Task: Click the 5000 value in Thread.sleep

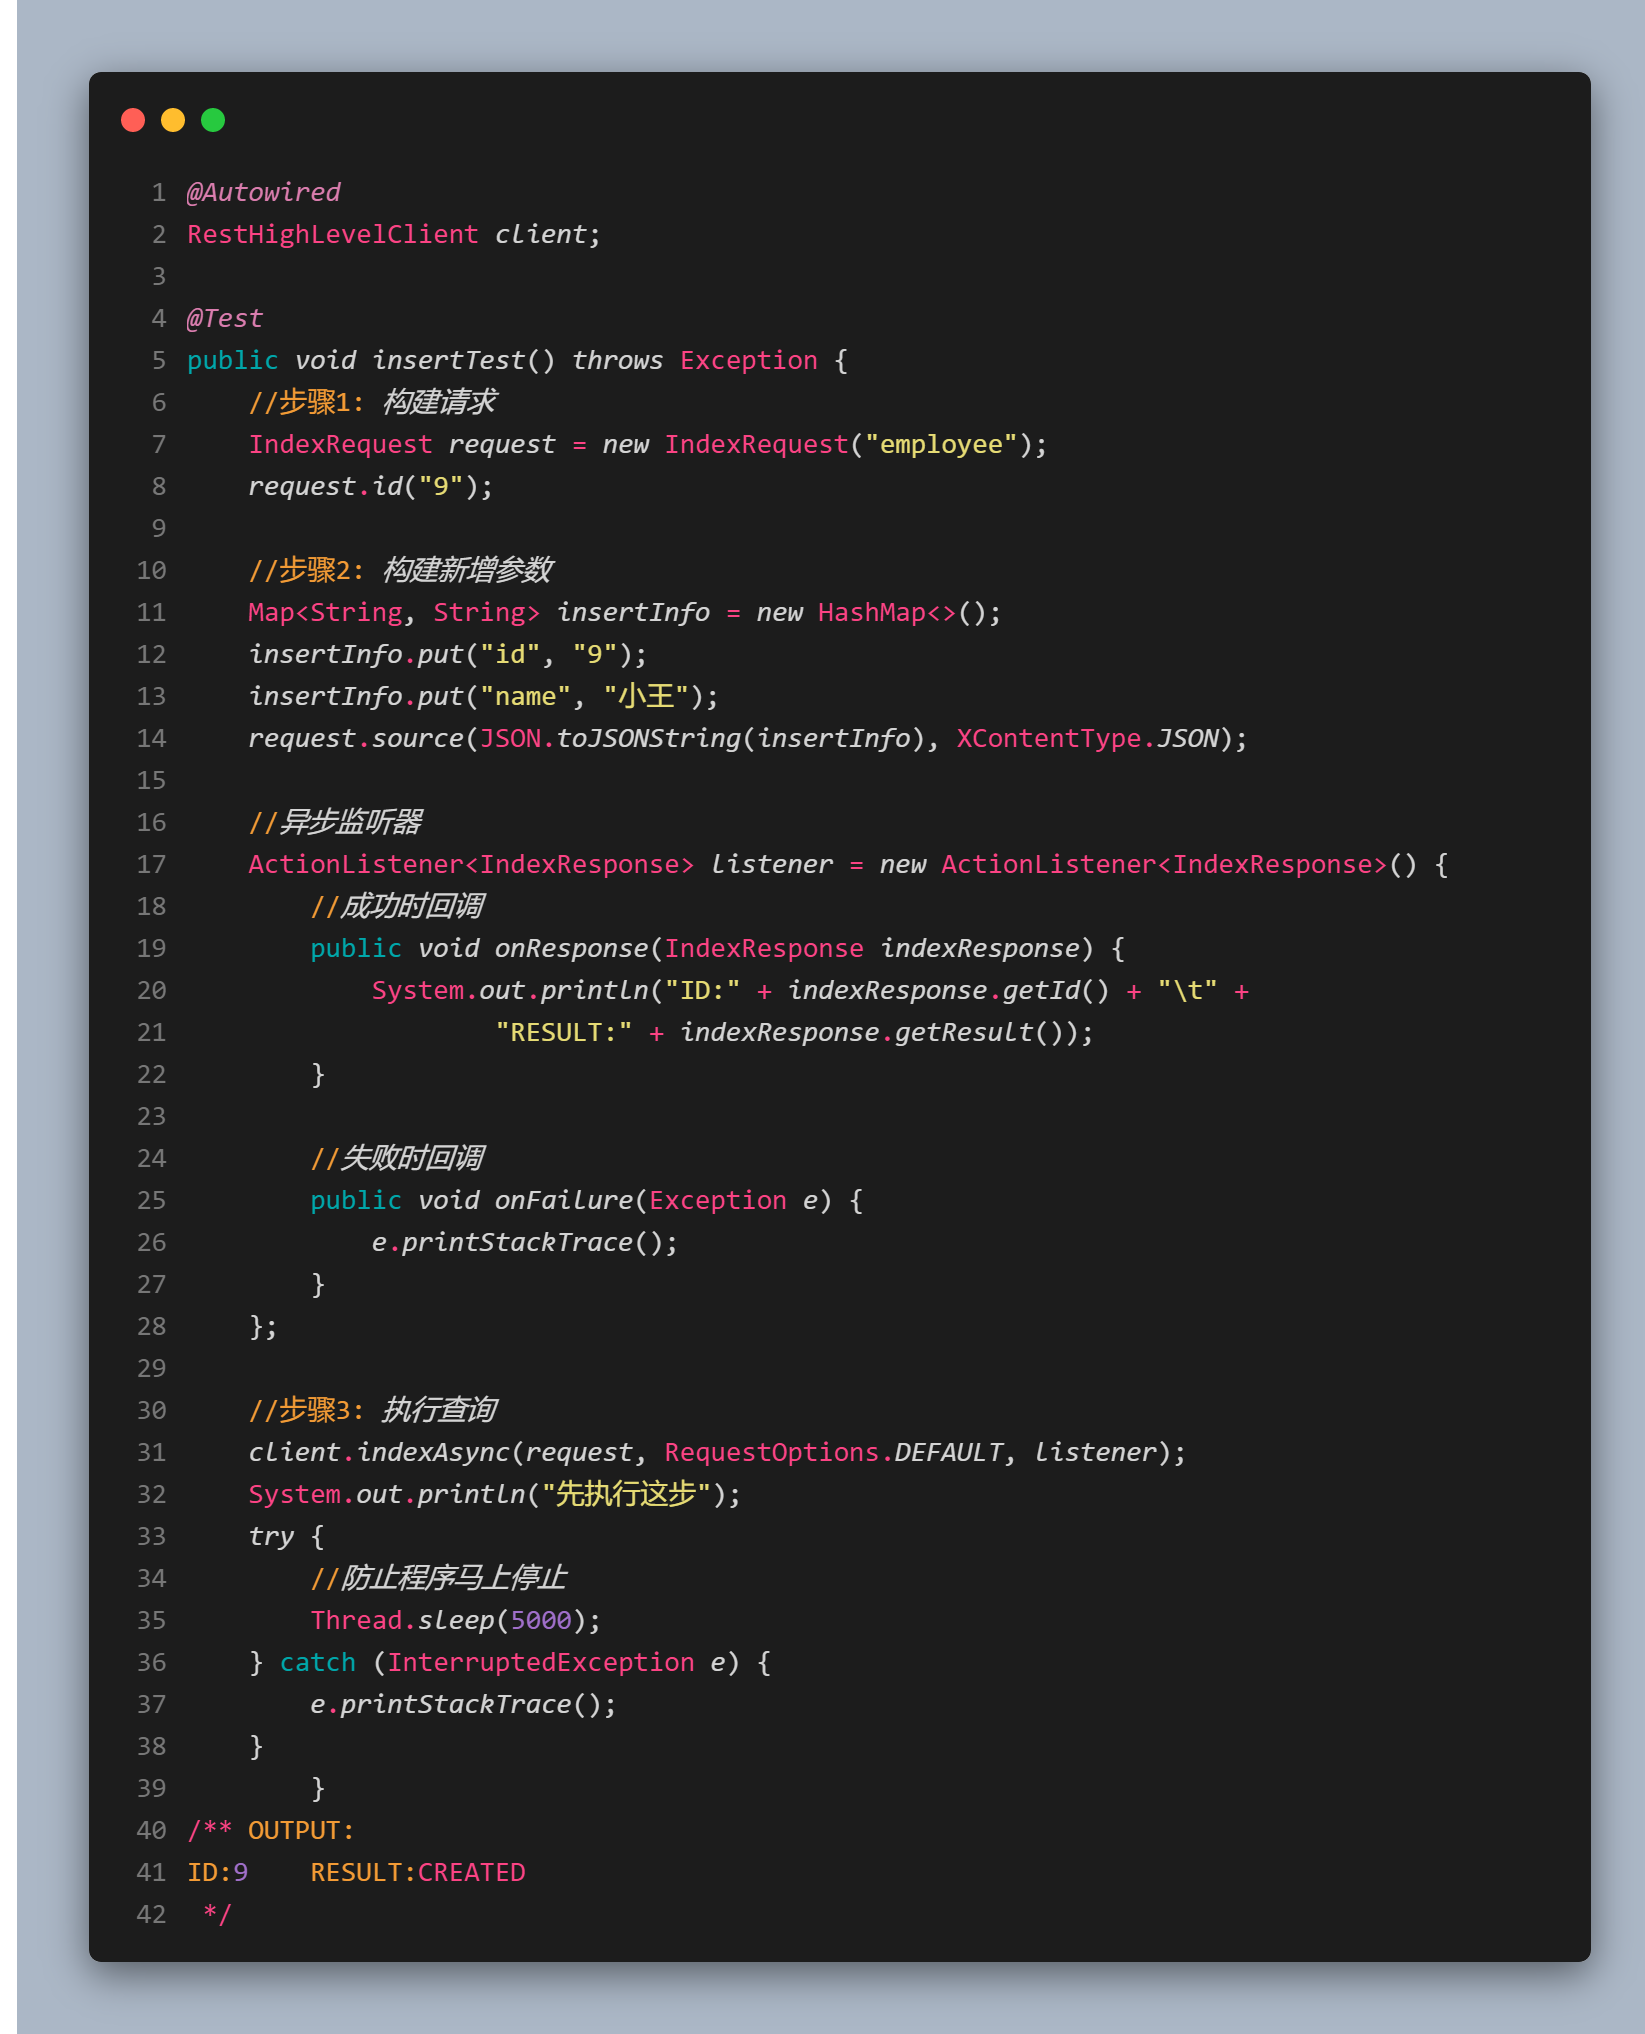Action: 541,1620
